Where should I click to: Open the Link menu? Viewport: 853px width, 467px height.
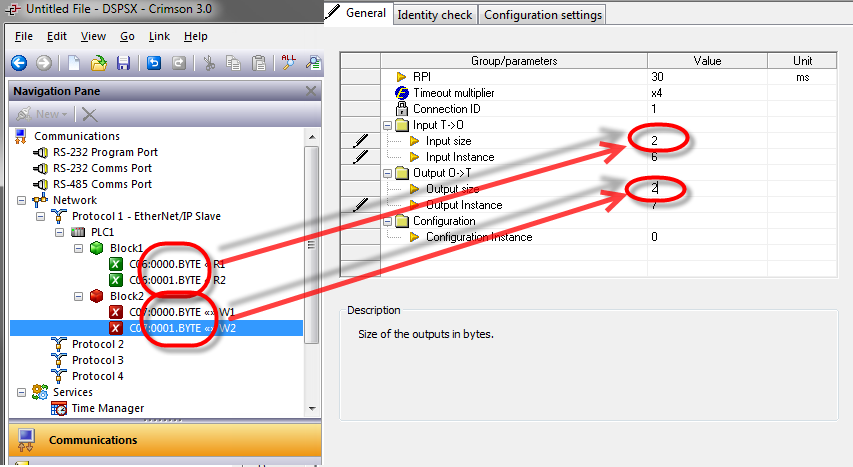coord(159,36)
